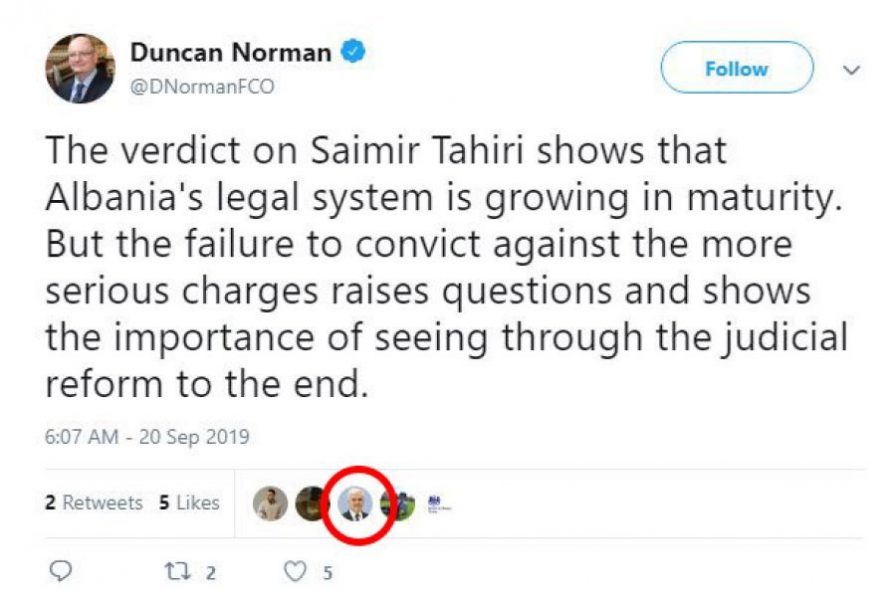Open the red-circled liker avatar
Screen dimensions: 896x600
pos(355,505)
